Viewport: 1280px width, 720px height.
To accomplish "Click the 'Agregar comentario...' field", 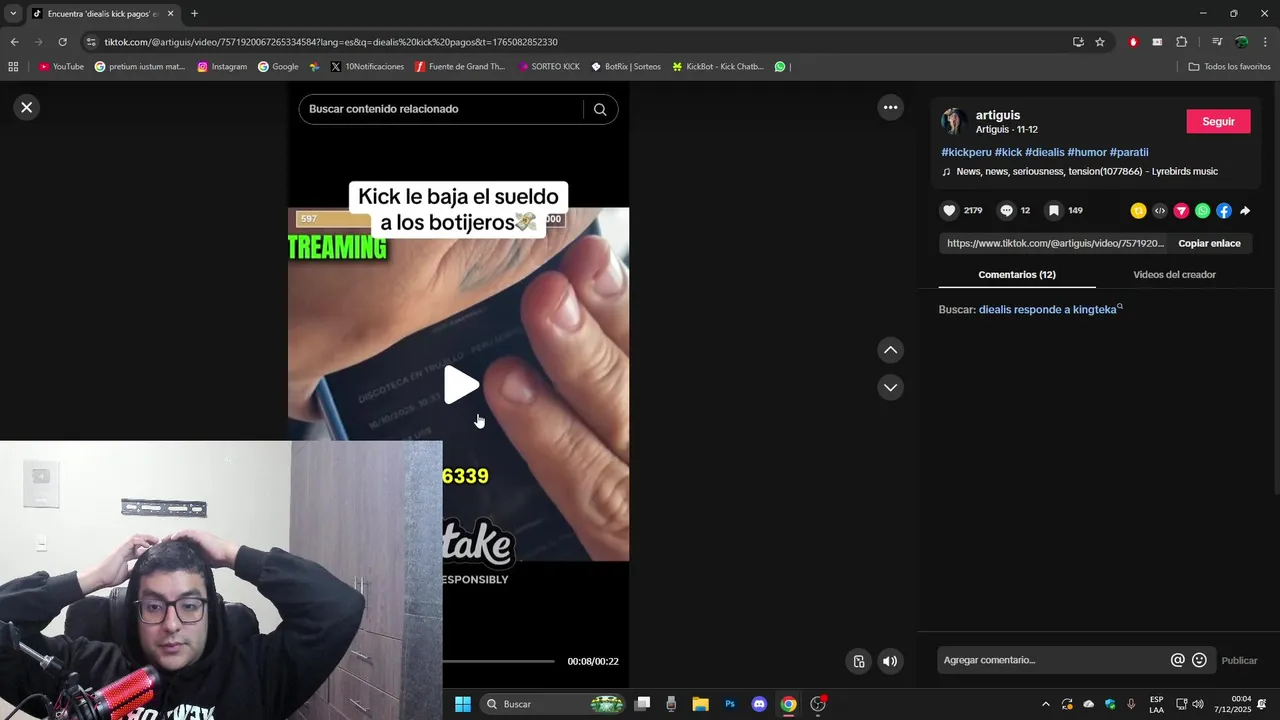I will point(1053,660).
